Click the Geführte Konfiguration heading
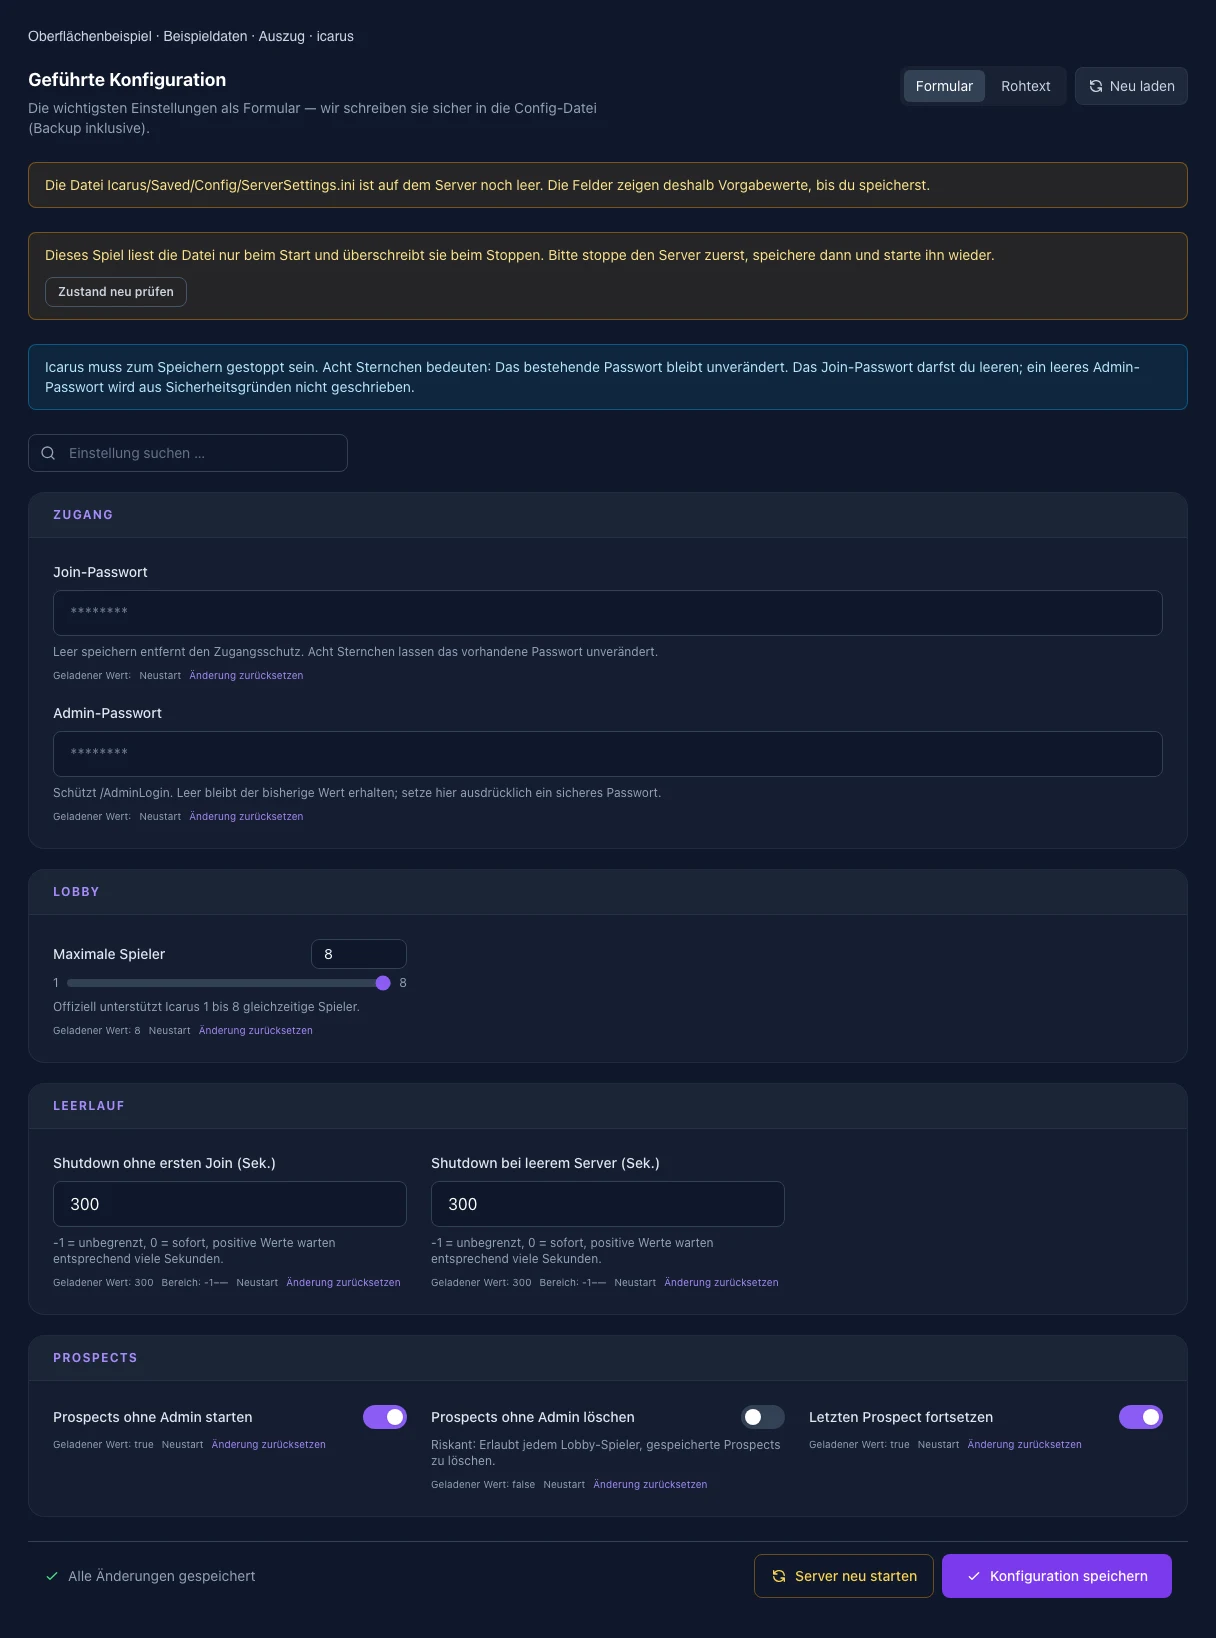The height and width of the screenshot is (1638, 1216). coord(127,80)
